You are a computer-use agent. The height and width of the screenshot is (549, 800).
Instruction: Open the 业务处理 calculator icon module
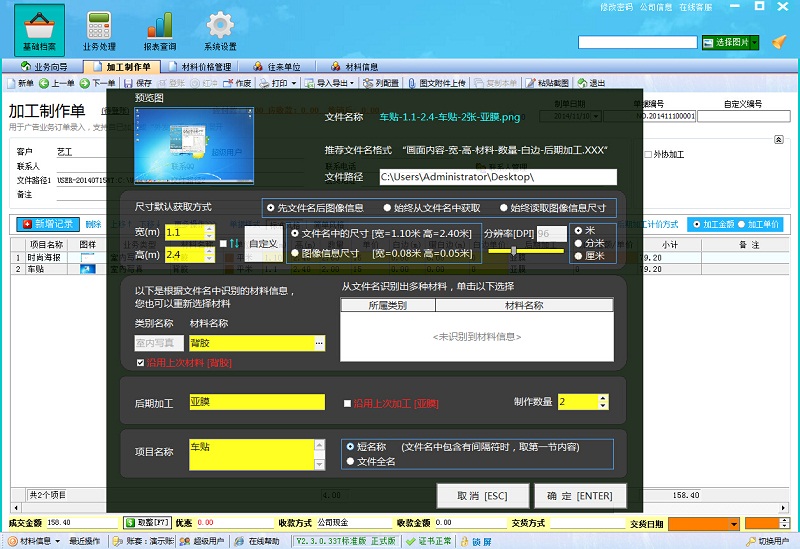tap(99, 30)
